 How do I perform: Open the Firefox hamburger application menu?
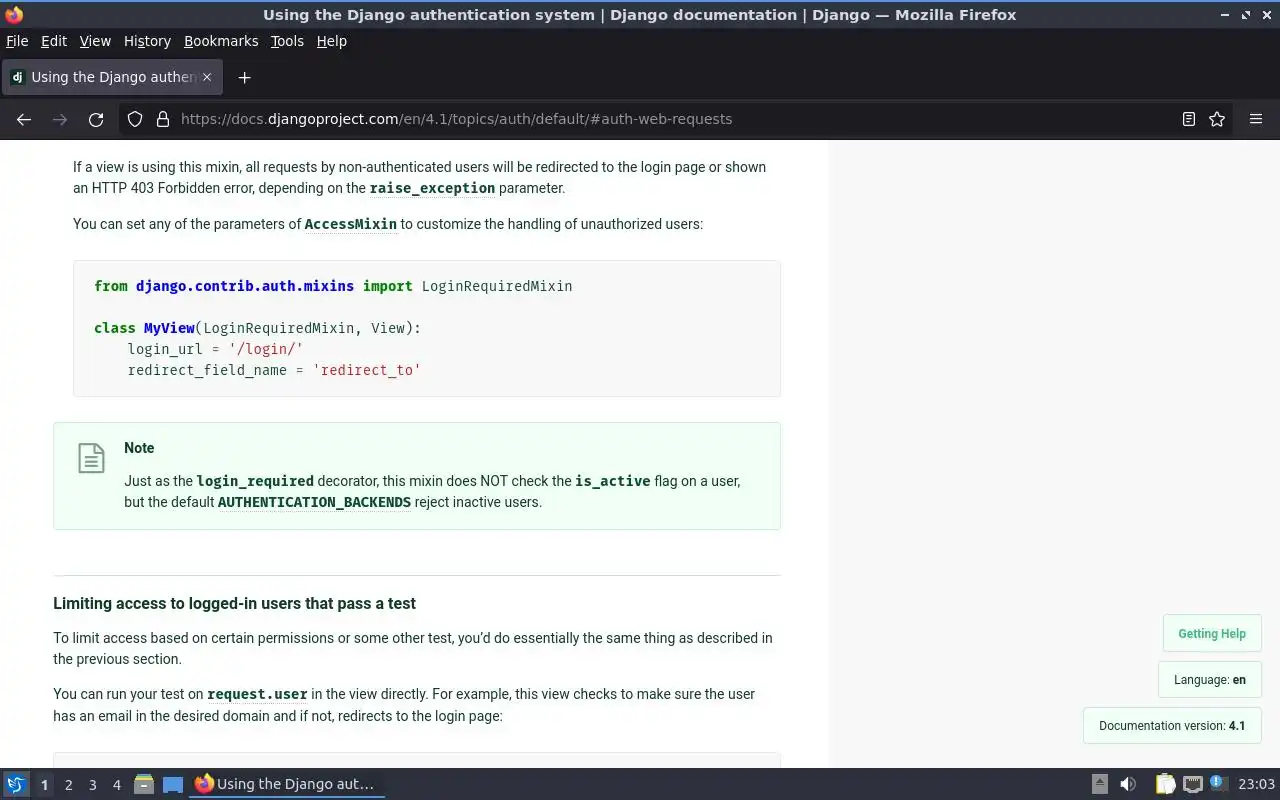click(x=1256, y=119)
